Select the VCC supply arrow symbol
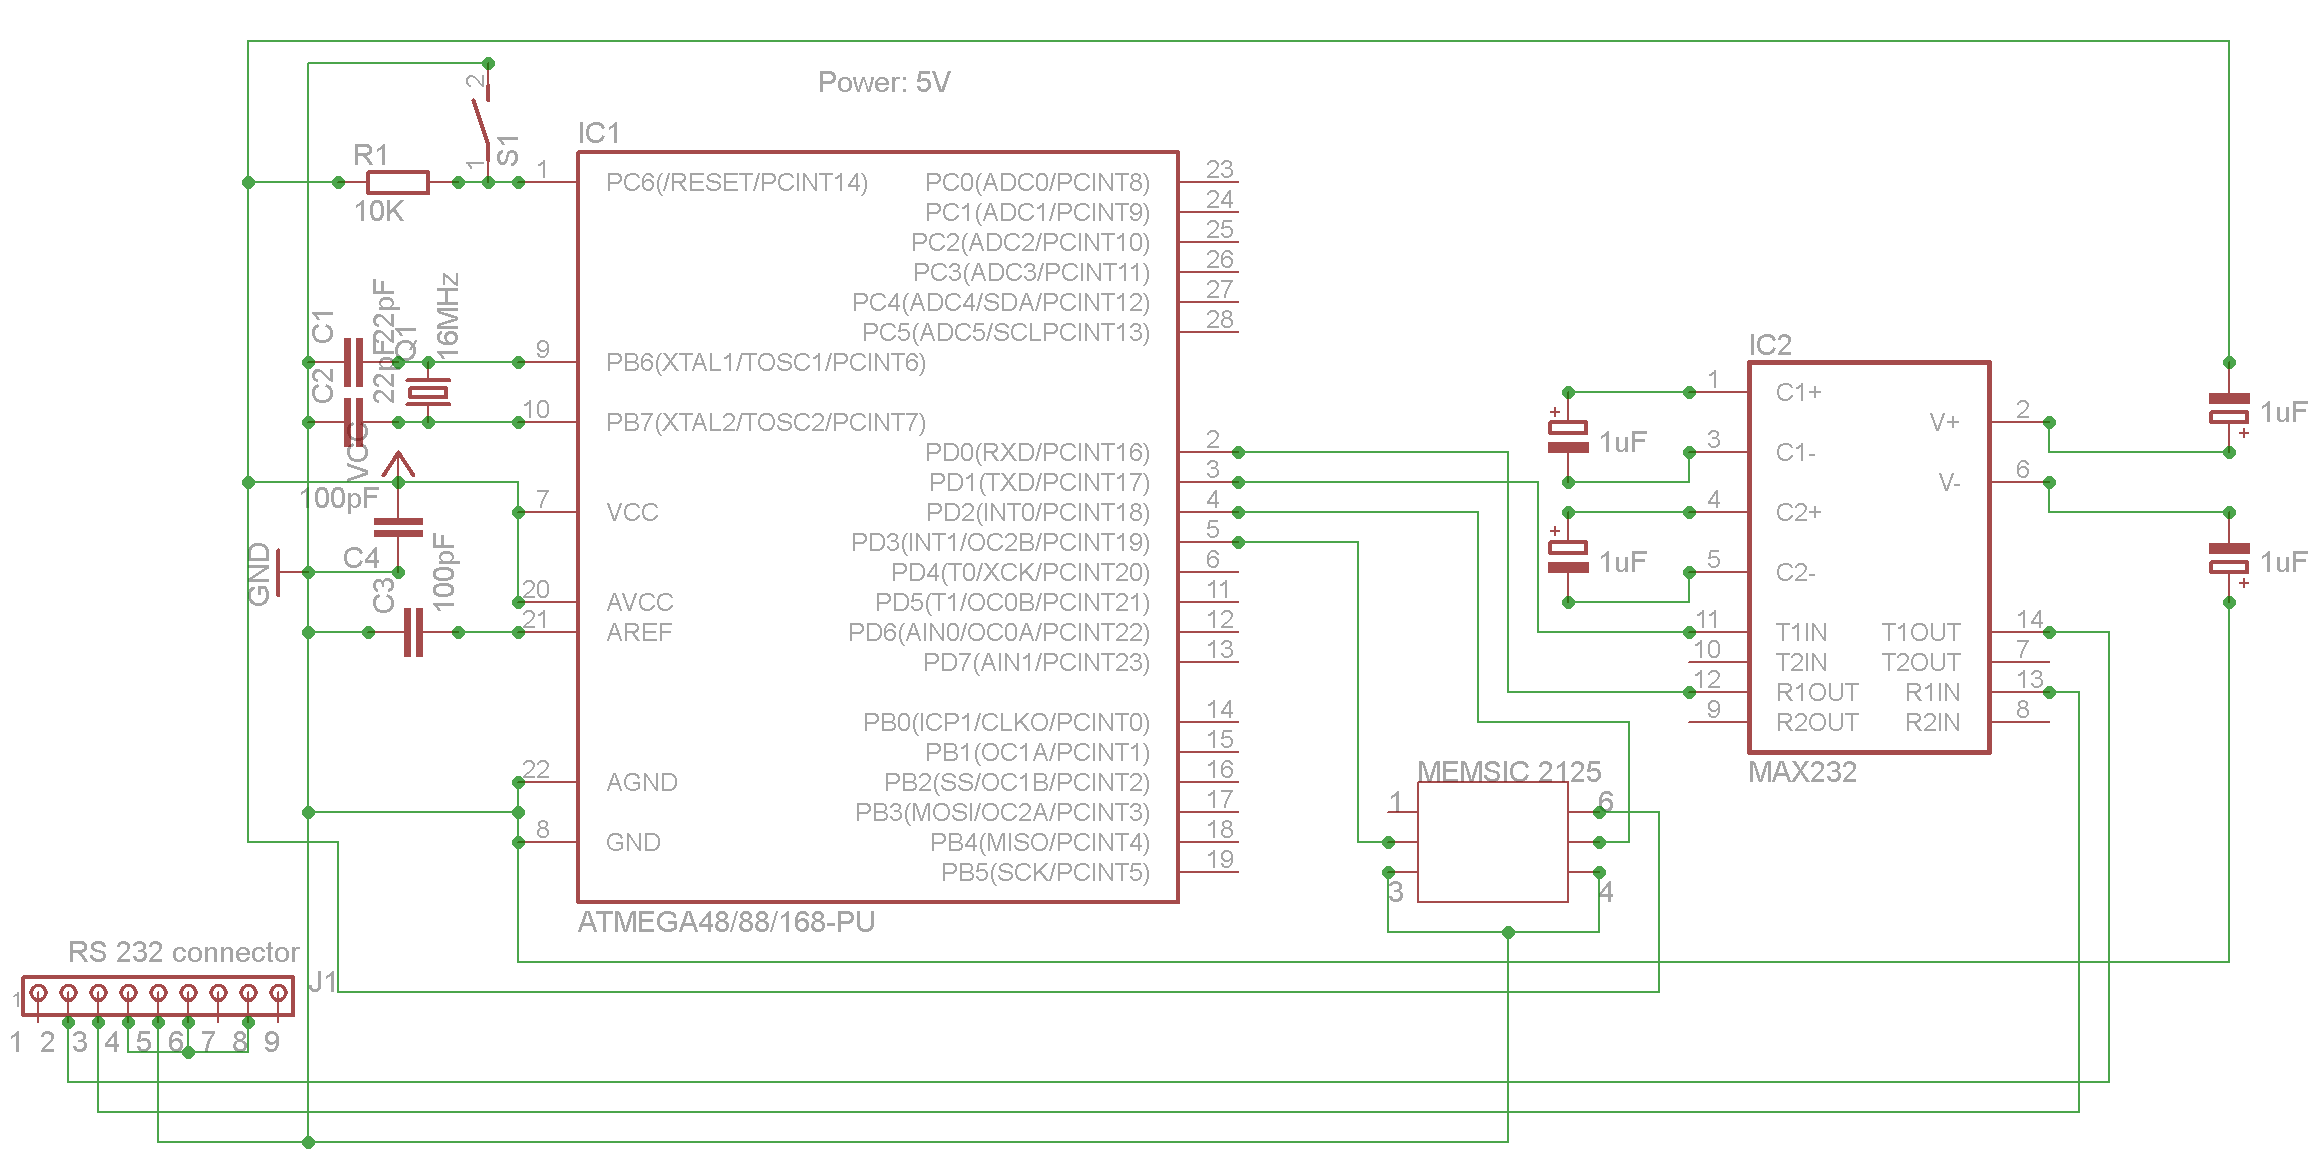Screen dimensions: 2319x1156 pyautogui.click(x=398, y=466)
